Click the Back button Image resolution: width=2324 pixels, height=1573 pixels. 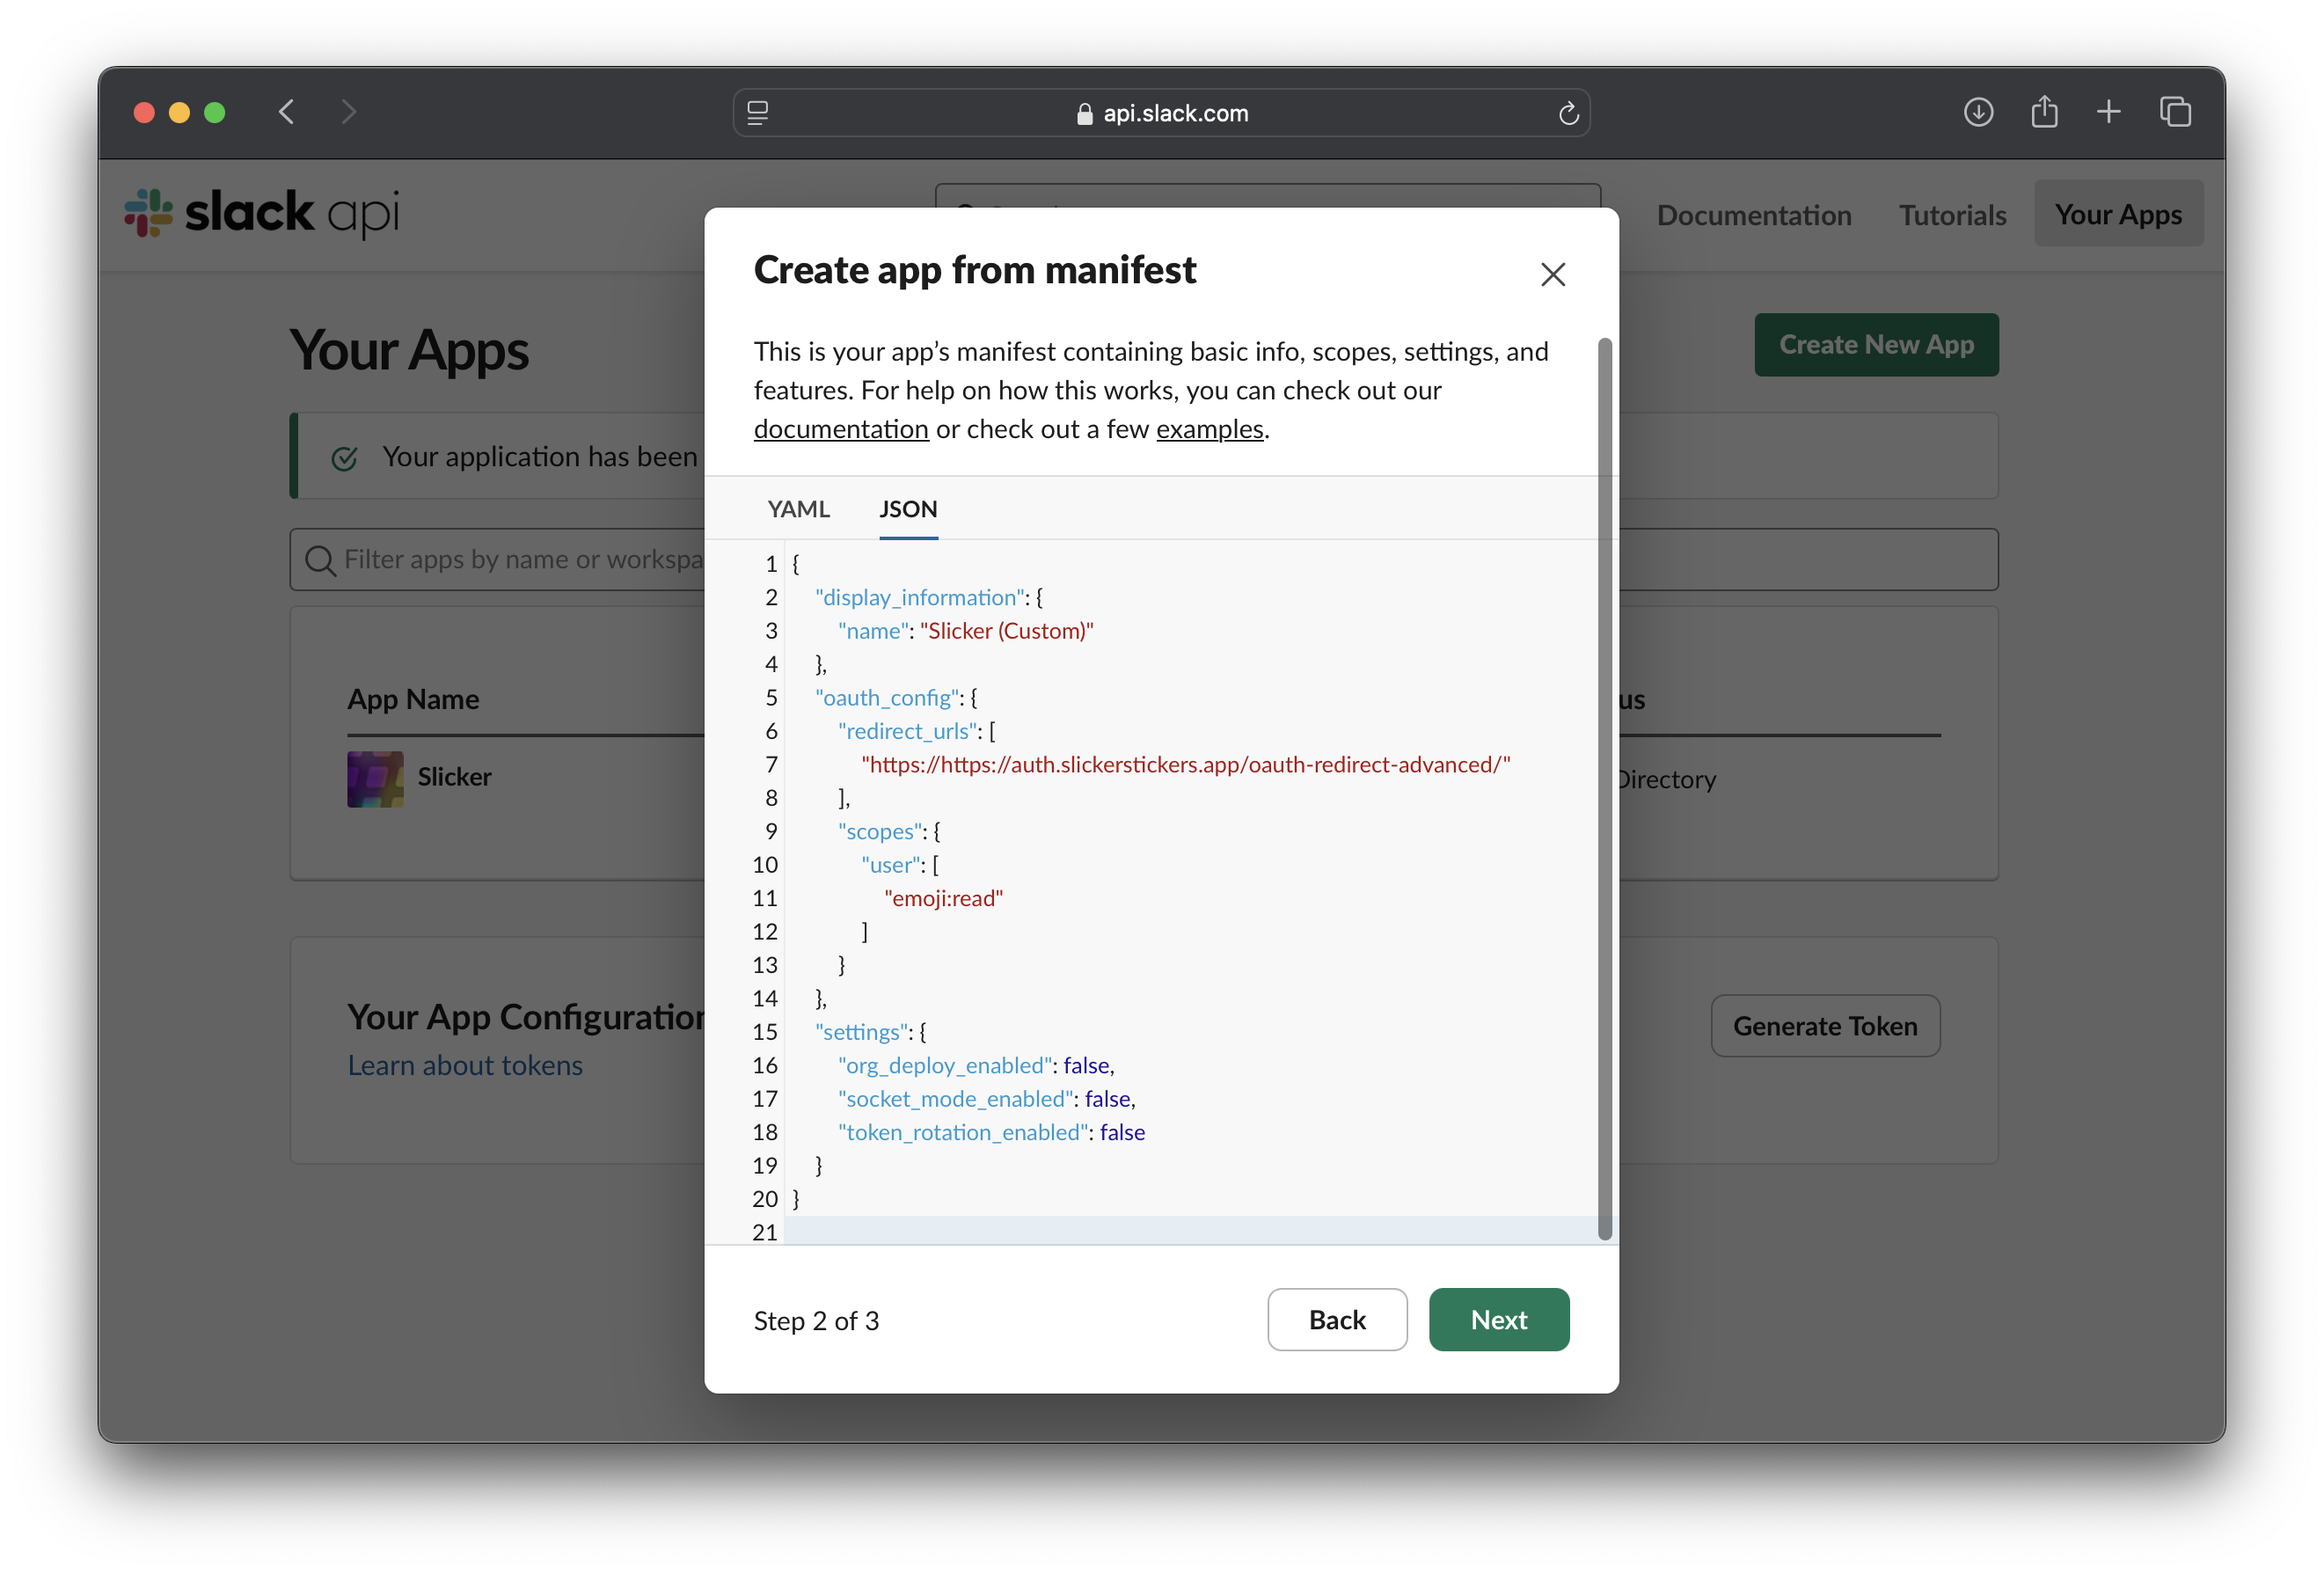[x=1336, y=1319]
